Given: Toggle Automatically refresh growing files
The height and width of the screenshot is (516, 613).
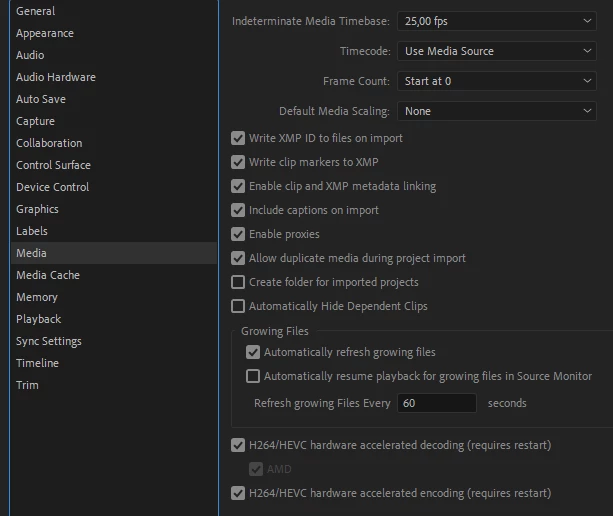Looking at the screenshot, I should 253,352.
